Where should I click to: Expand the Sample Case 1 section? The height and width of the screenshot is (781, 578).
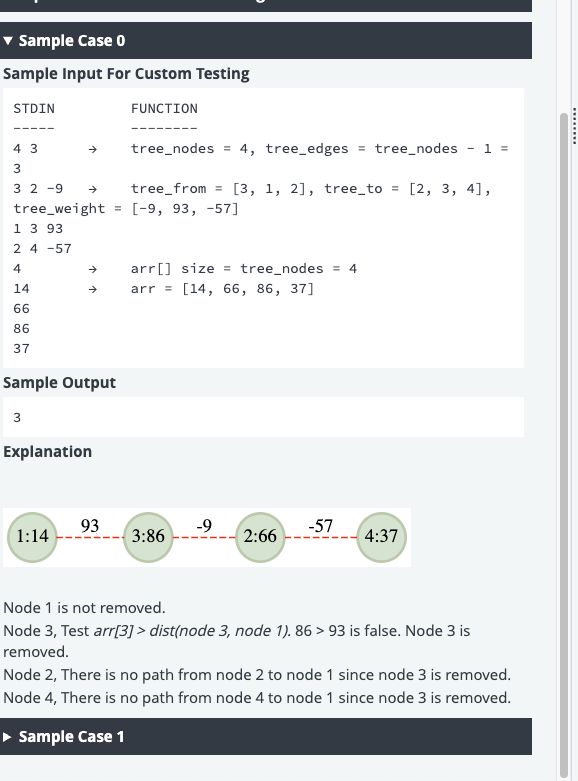[x=266, y=736]
